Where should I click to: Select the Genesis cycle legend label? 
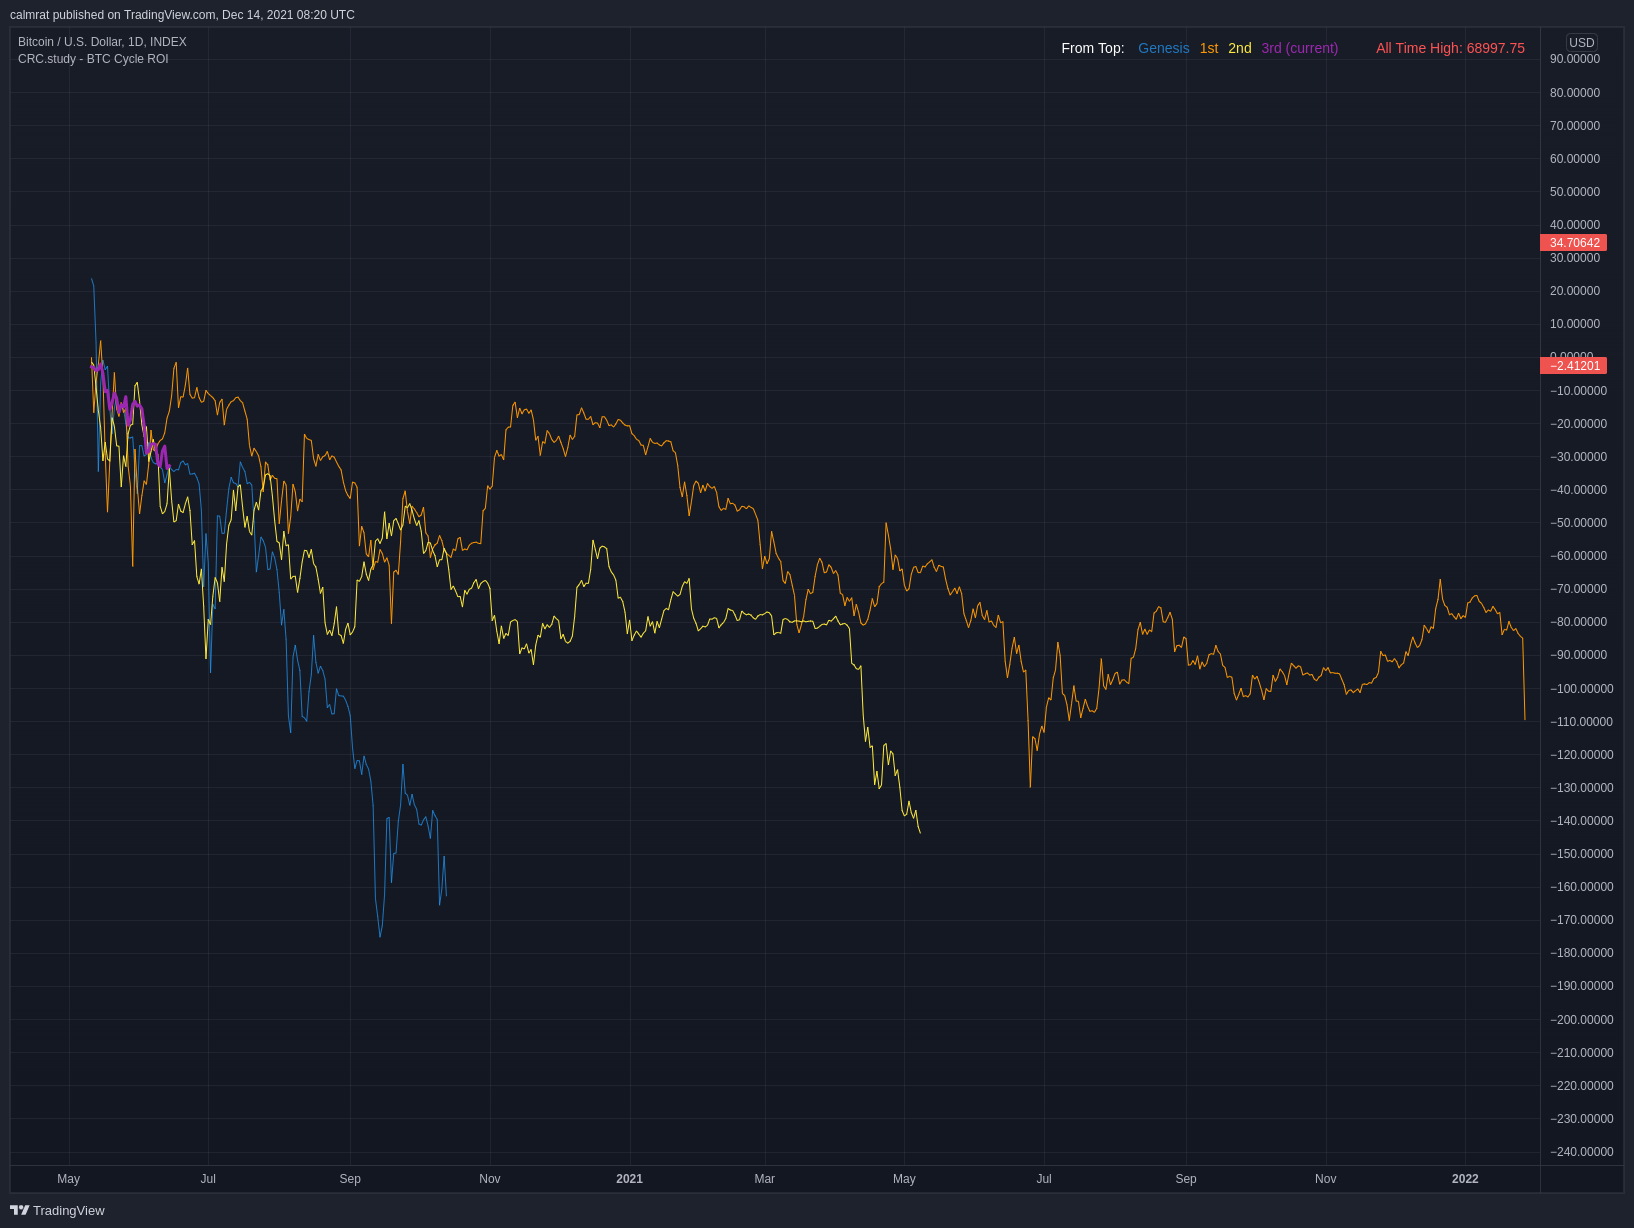click(1163, 48)
